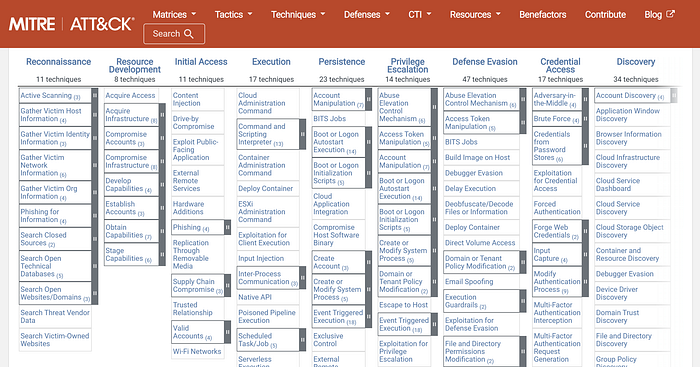The height and width of the screenshot is (367, 700).
Task: Open the Acquire Access technique
Action: click(x=130, y=96)
